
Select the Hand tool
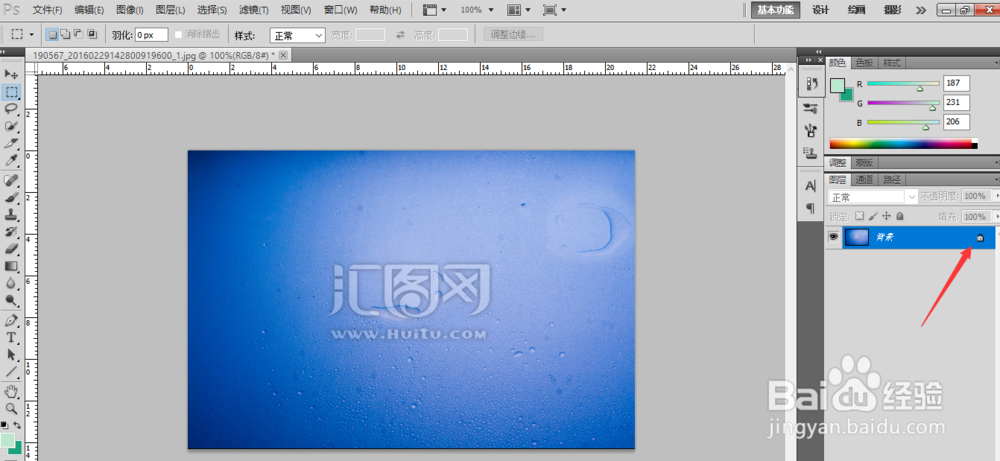coord(11,391)
